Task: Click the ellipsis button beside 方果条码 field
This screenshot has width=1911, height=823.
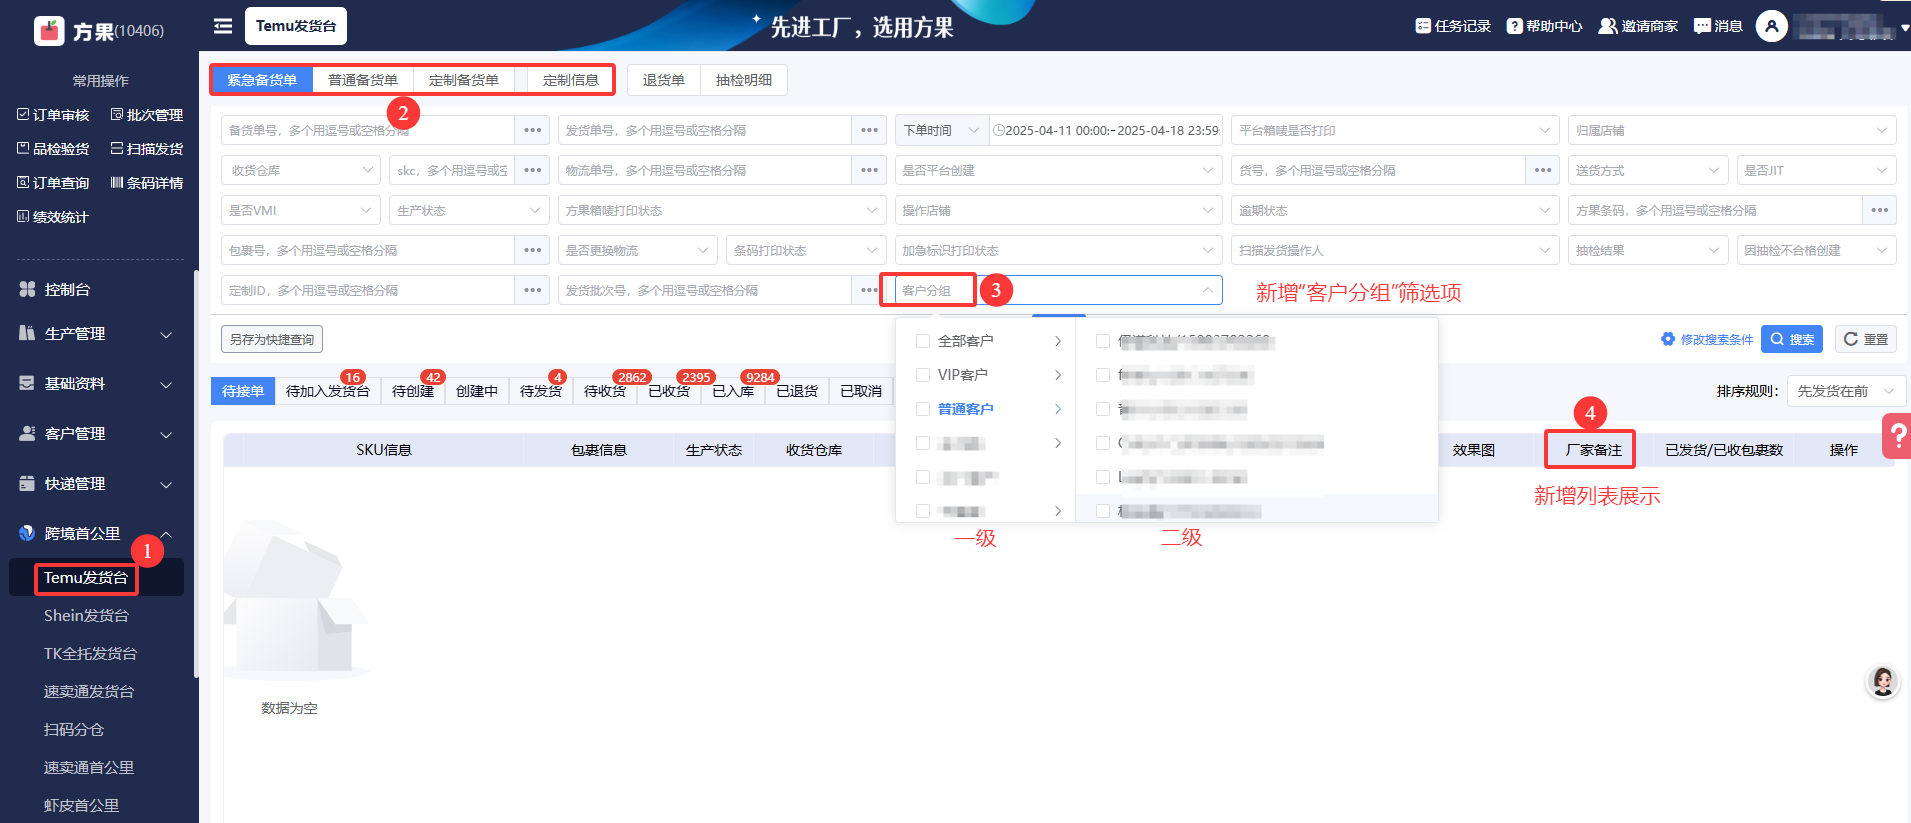Action: 1880,210
